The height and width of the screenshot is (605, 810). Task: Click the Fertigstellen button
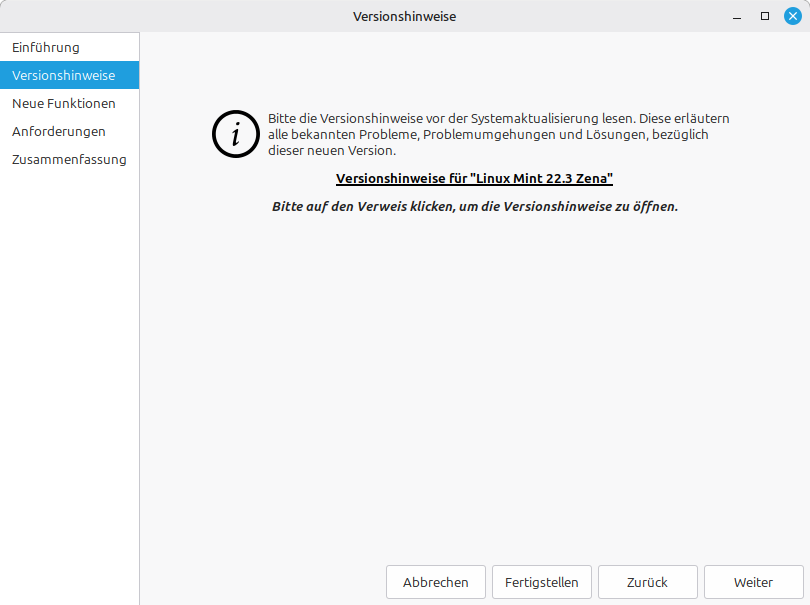541,582
